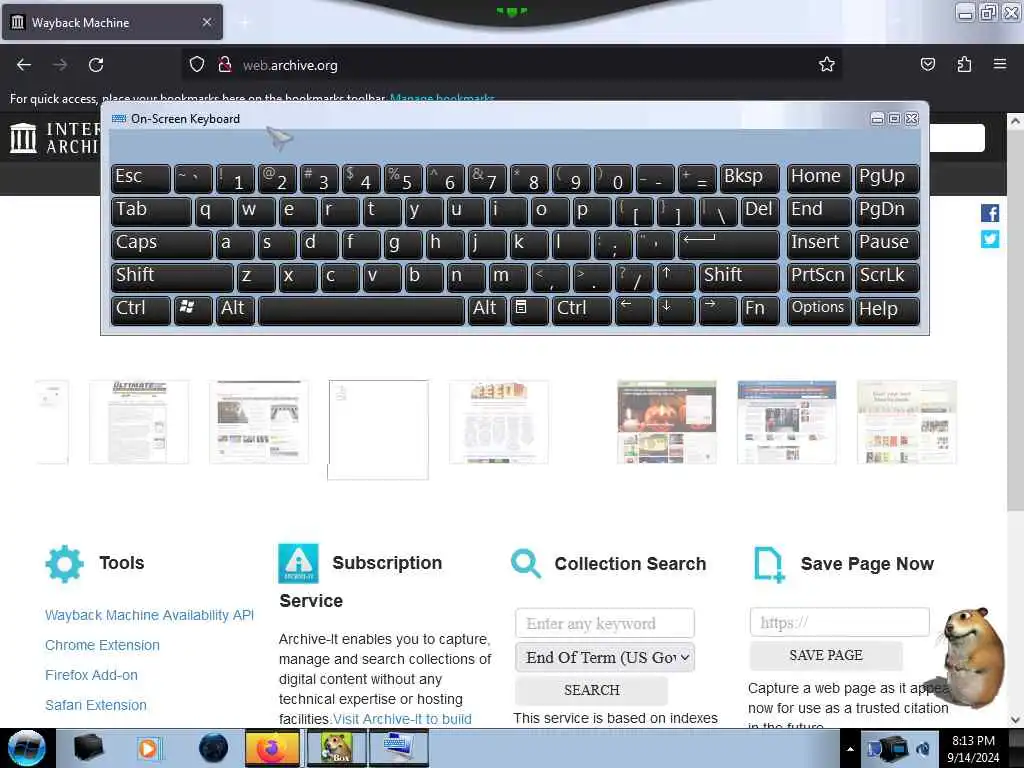Click the left arrow key on keyboard
This screenshot has width=1024, height=768.
coord(633,310)
